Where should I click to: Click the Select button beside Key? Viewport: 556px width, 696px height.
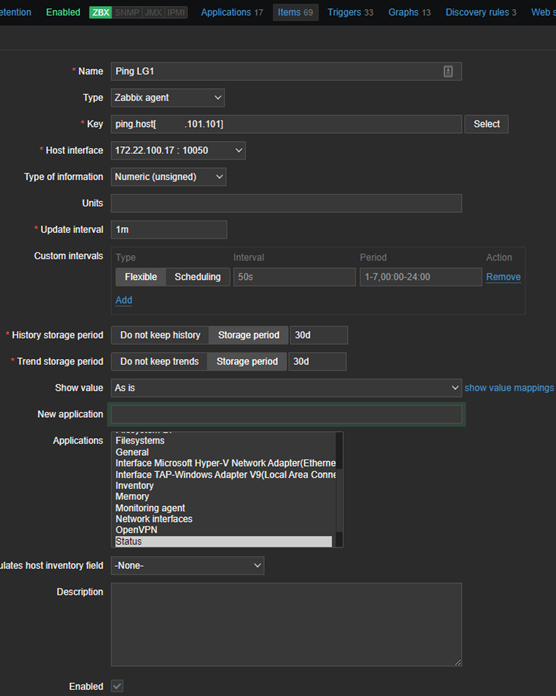486,124
